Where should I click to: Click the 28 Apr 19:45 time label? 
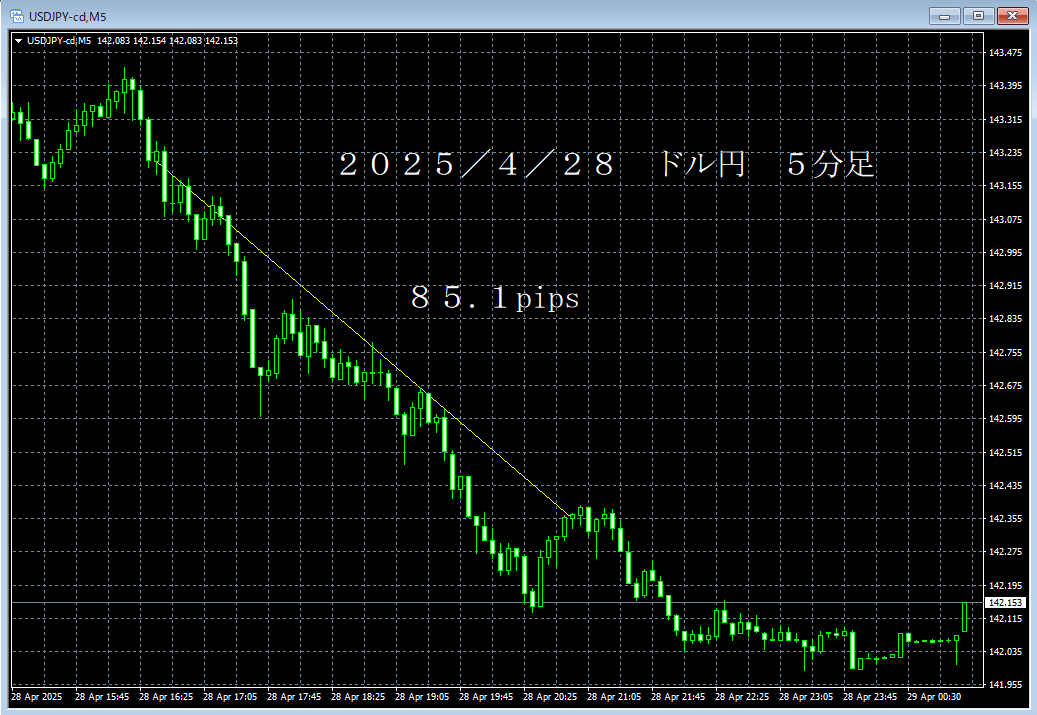click(486, 696)
